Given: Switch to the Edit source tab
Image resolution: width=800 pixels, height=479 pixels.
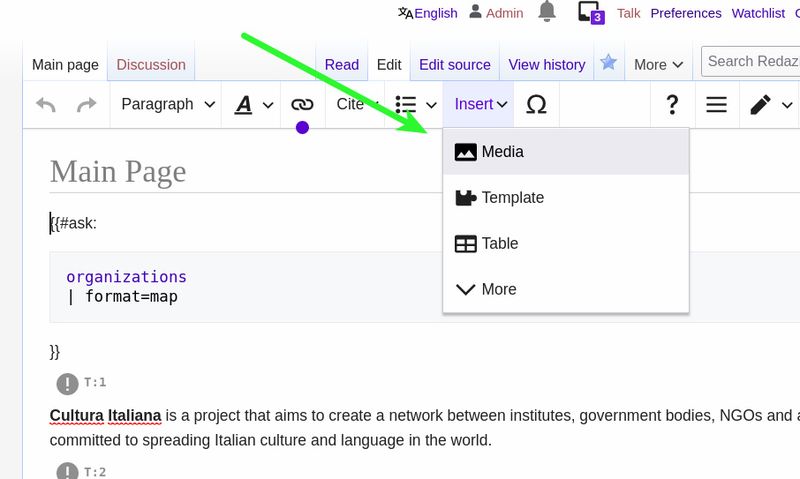Looking at the screenshot, I should [x=454, y=65].
